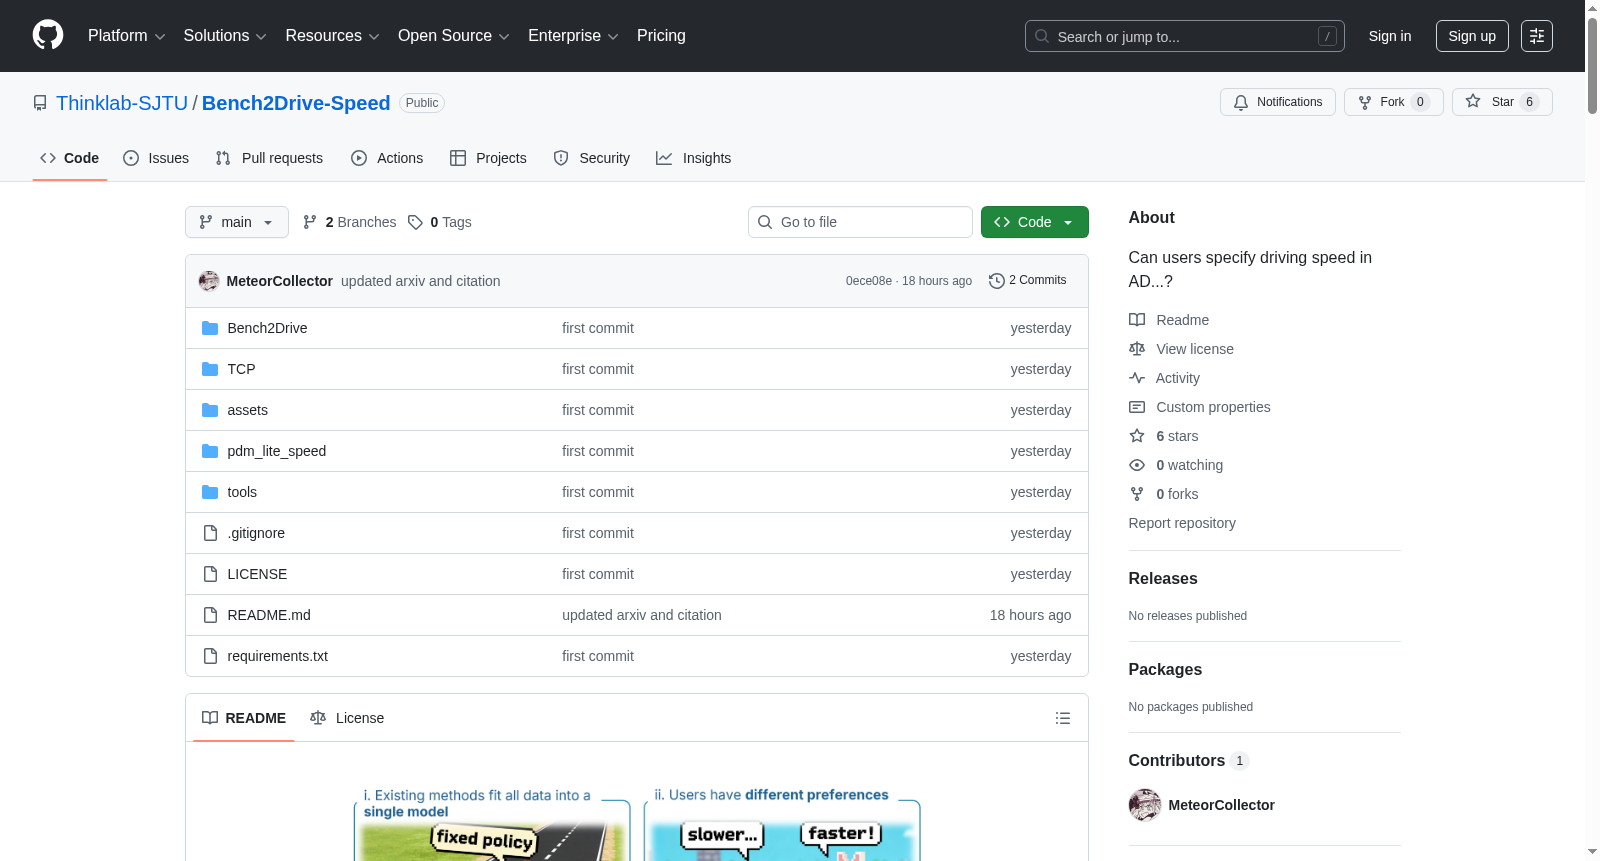Switch to the License tab in the file viewer
Screen dimensions: 1600x861
347,718
